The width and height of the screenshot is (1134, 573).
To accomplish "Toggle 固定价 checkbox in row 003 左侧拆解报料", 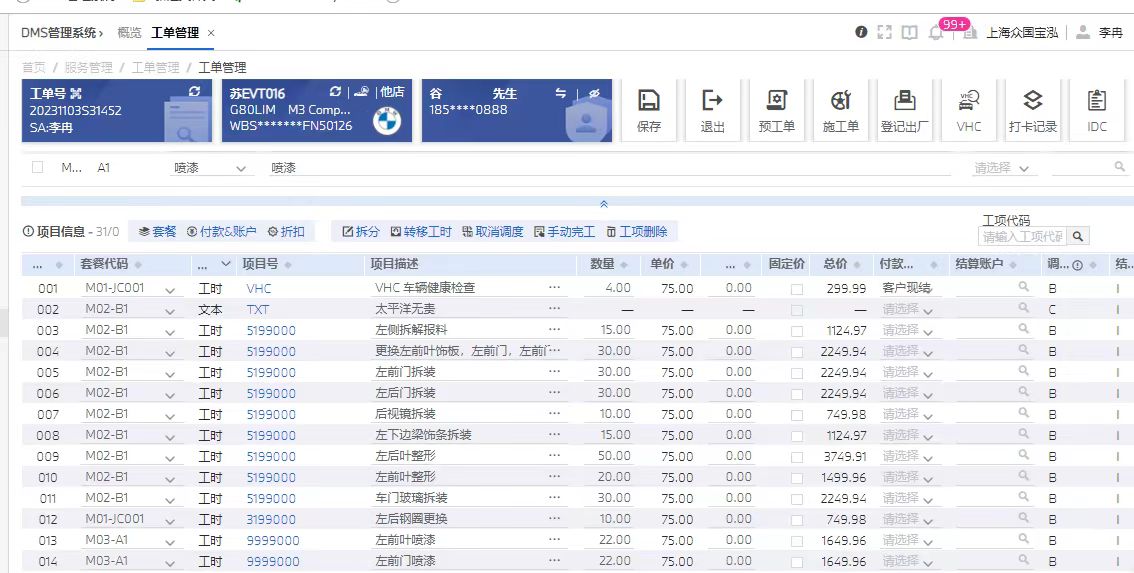I will pos(796,331).
